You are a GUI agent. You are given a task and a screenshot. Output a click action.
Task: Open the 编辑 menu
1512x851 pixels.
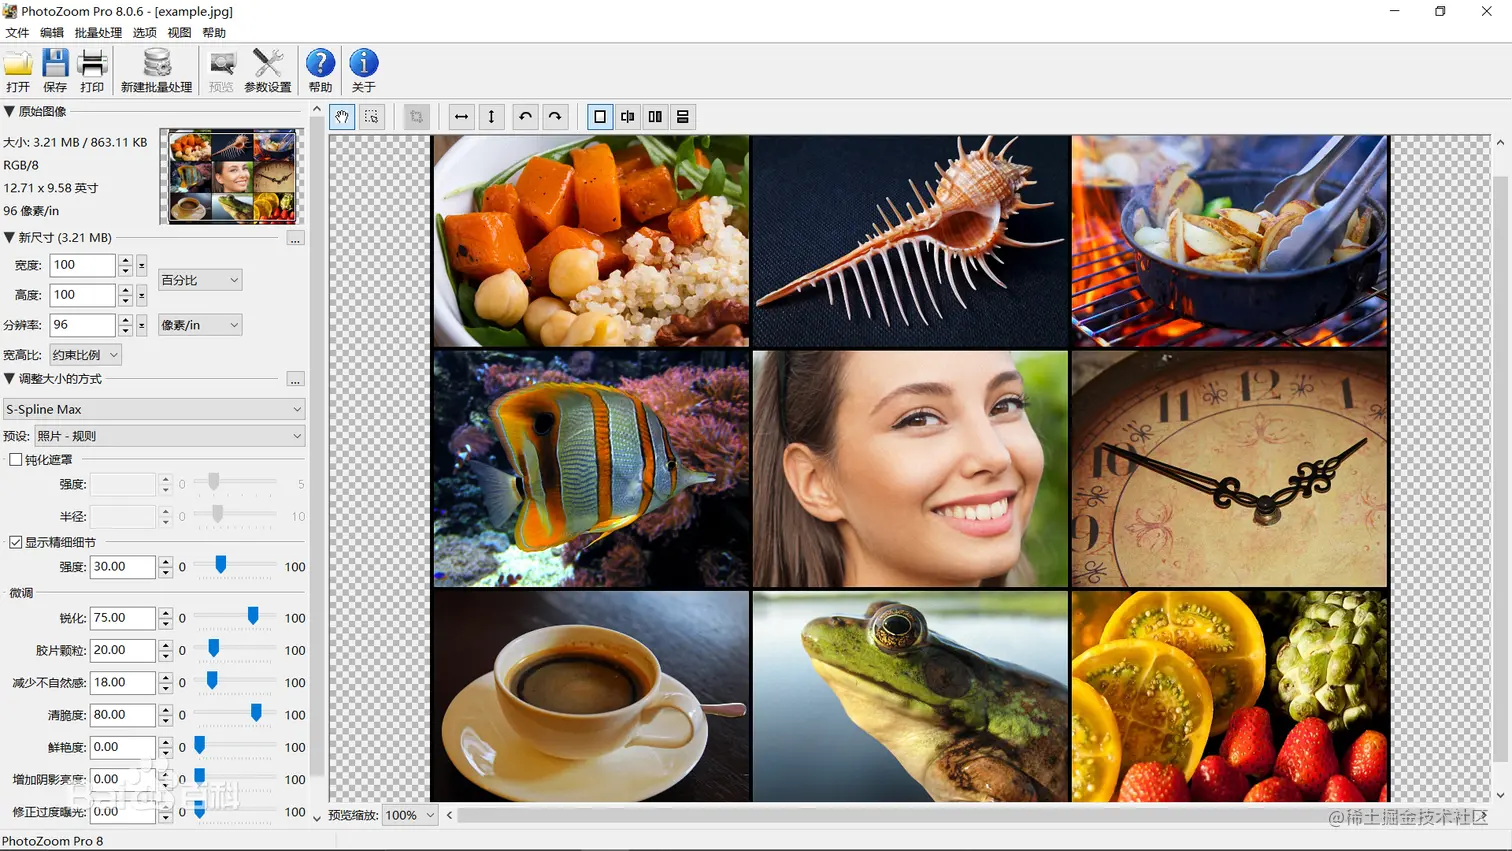coord(52,33)
